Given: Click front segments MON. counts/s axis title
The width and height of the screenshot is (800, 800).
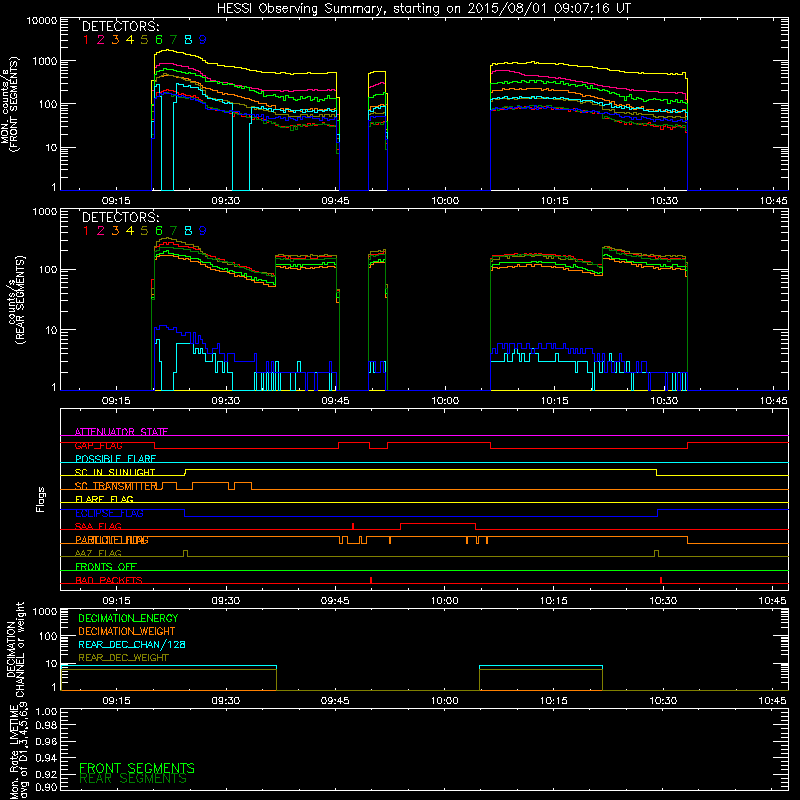Looking at the screenshot, I should [10, 104].
